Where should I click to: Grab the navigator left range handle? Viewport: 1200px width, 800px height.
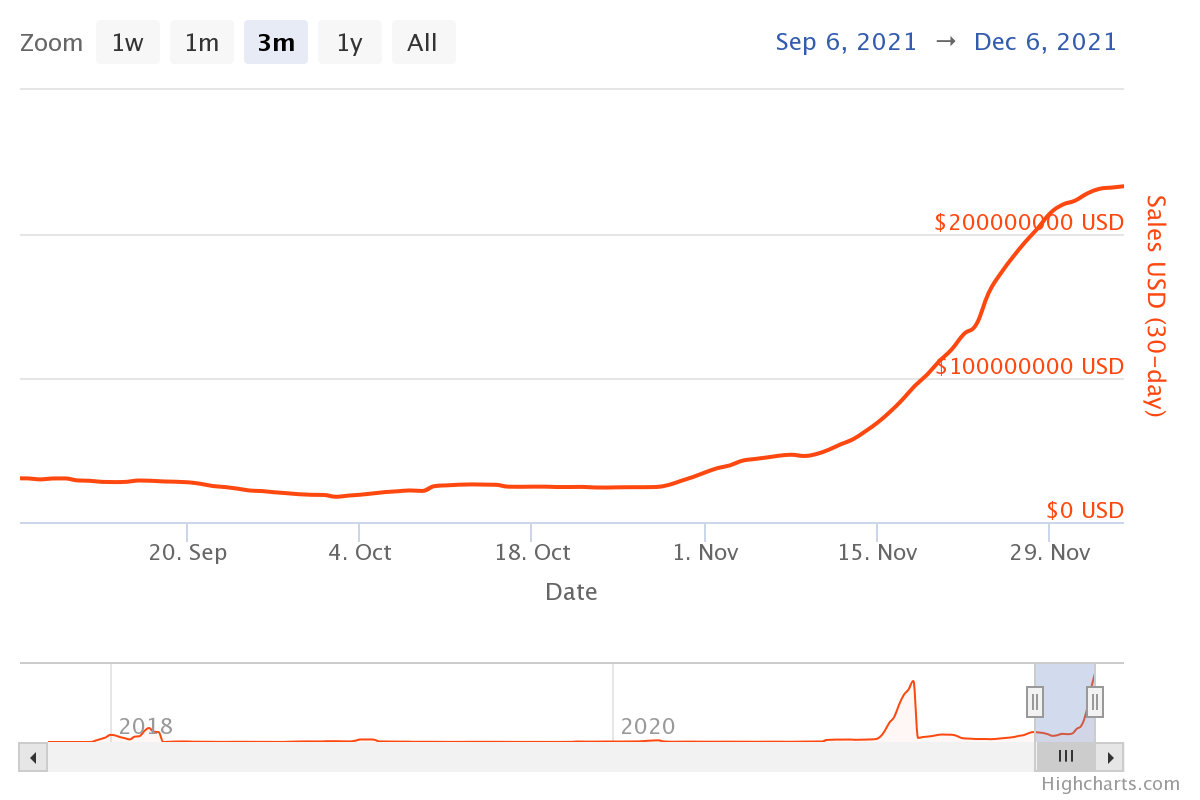point(1035,702)
